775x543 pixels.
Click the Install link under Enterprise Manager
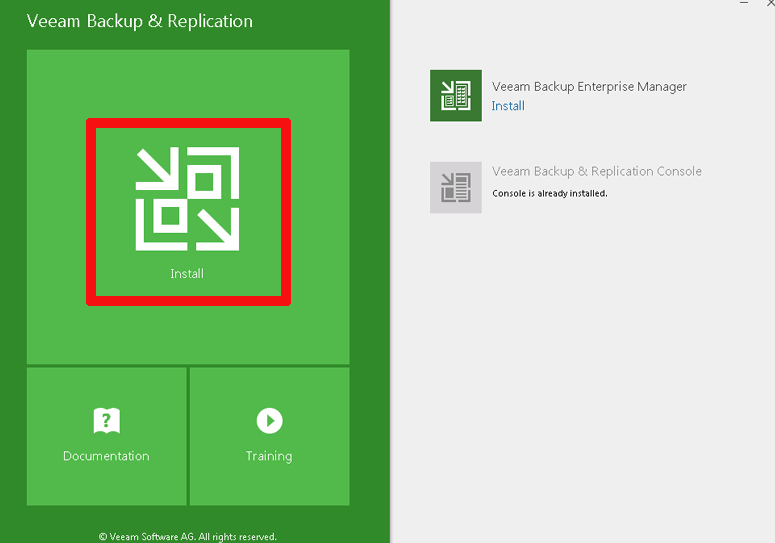click(x=508, y=106)
